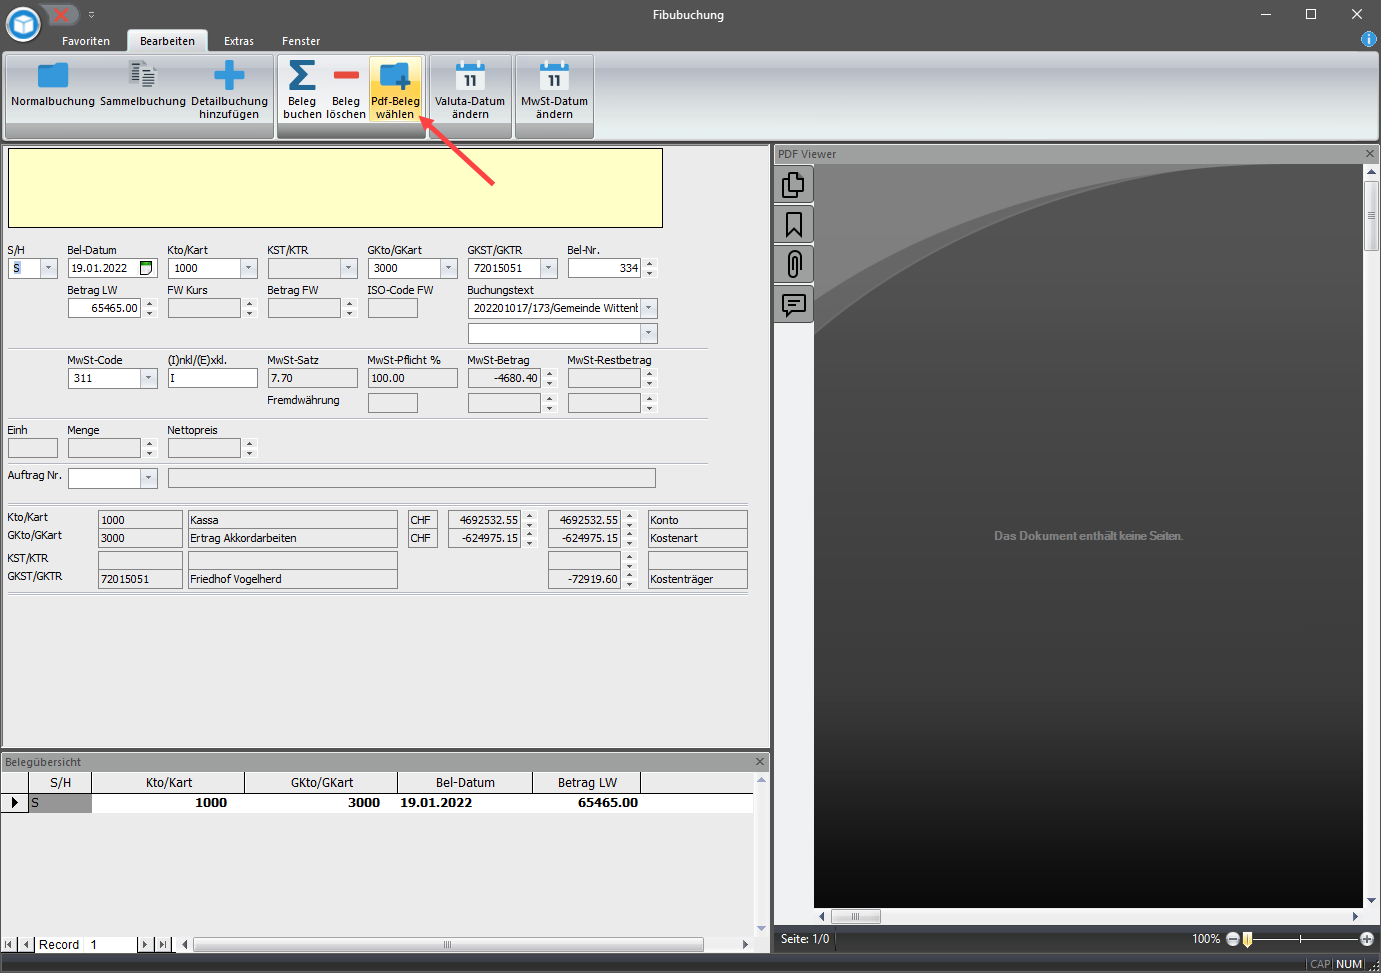1381x973 pixels.
Task: Open PDF Viewer attachments paperclip panel
Action: 793,264
